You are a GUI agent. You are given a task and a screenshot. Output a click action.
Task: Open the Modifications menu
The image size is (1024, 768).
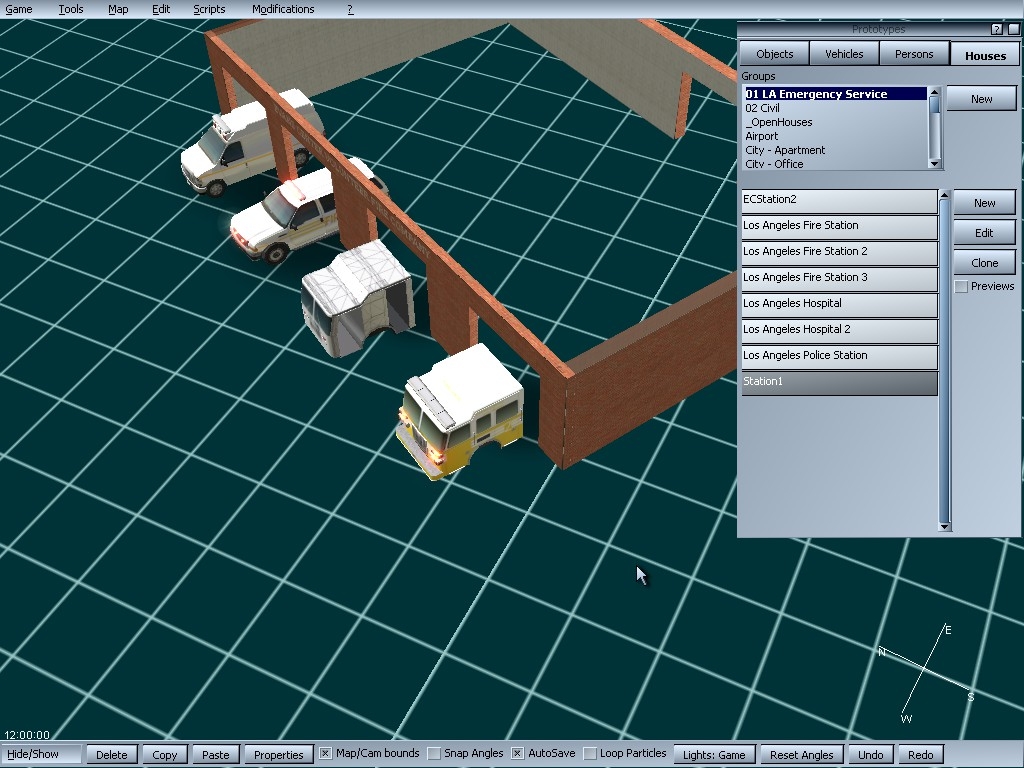(283, 9)
